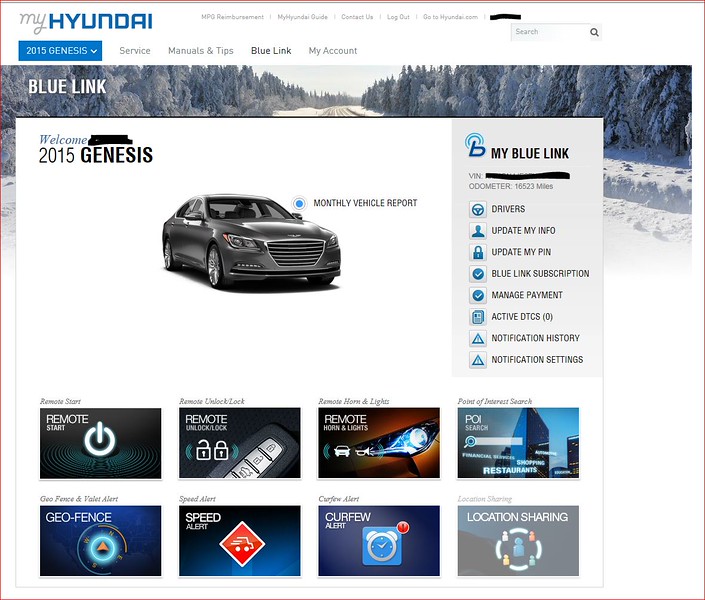Open the Manuals & Tips menu
This screenshot has height=600, width=705.
pyautogui.click(x=201, y=51)
